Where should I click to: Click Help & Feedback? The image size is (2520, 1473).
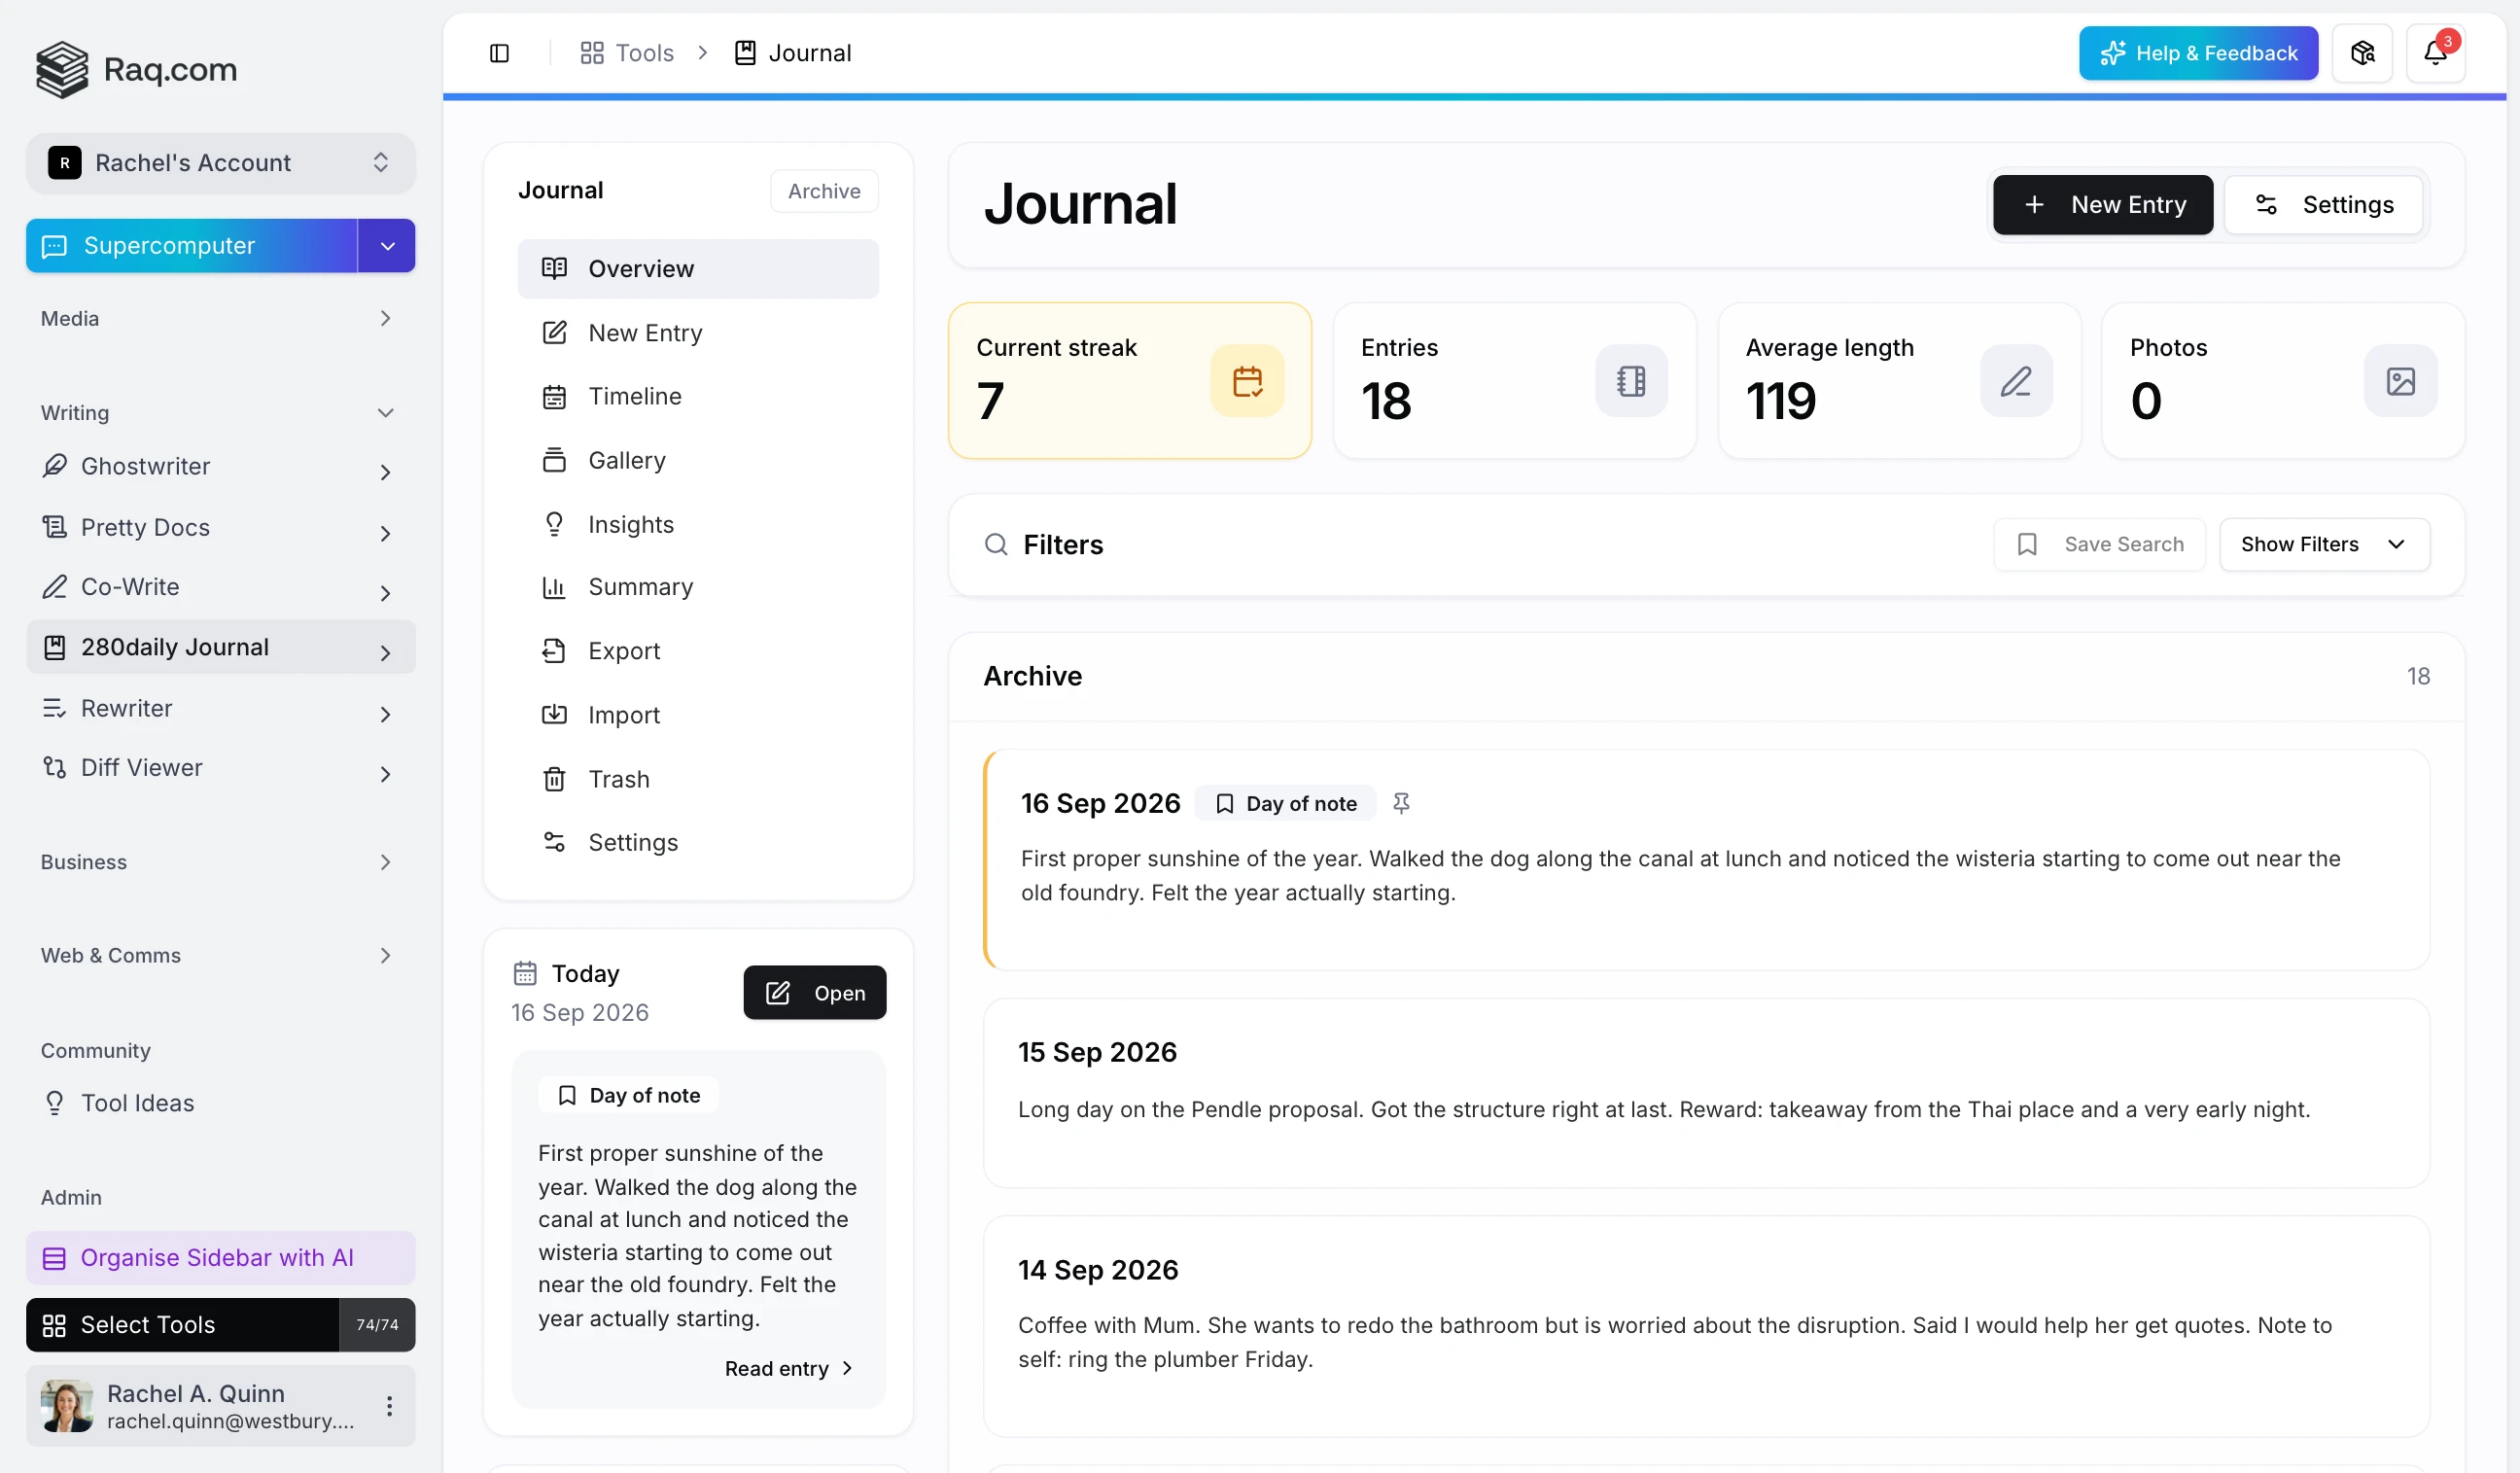2198,53
